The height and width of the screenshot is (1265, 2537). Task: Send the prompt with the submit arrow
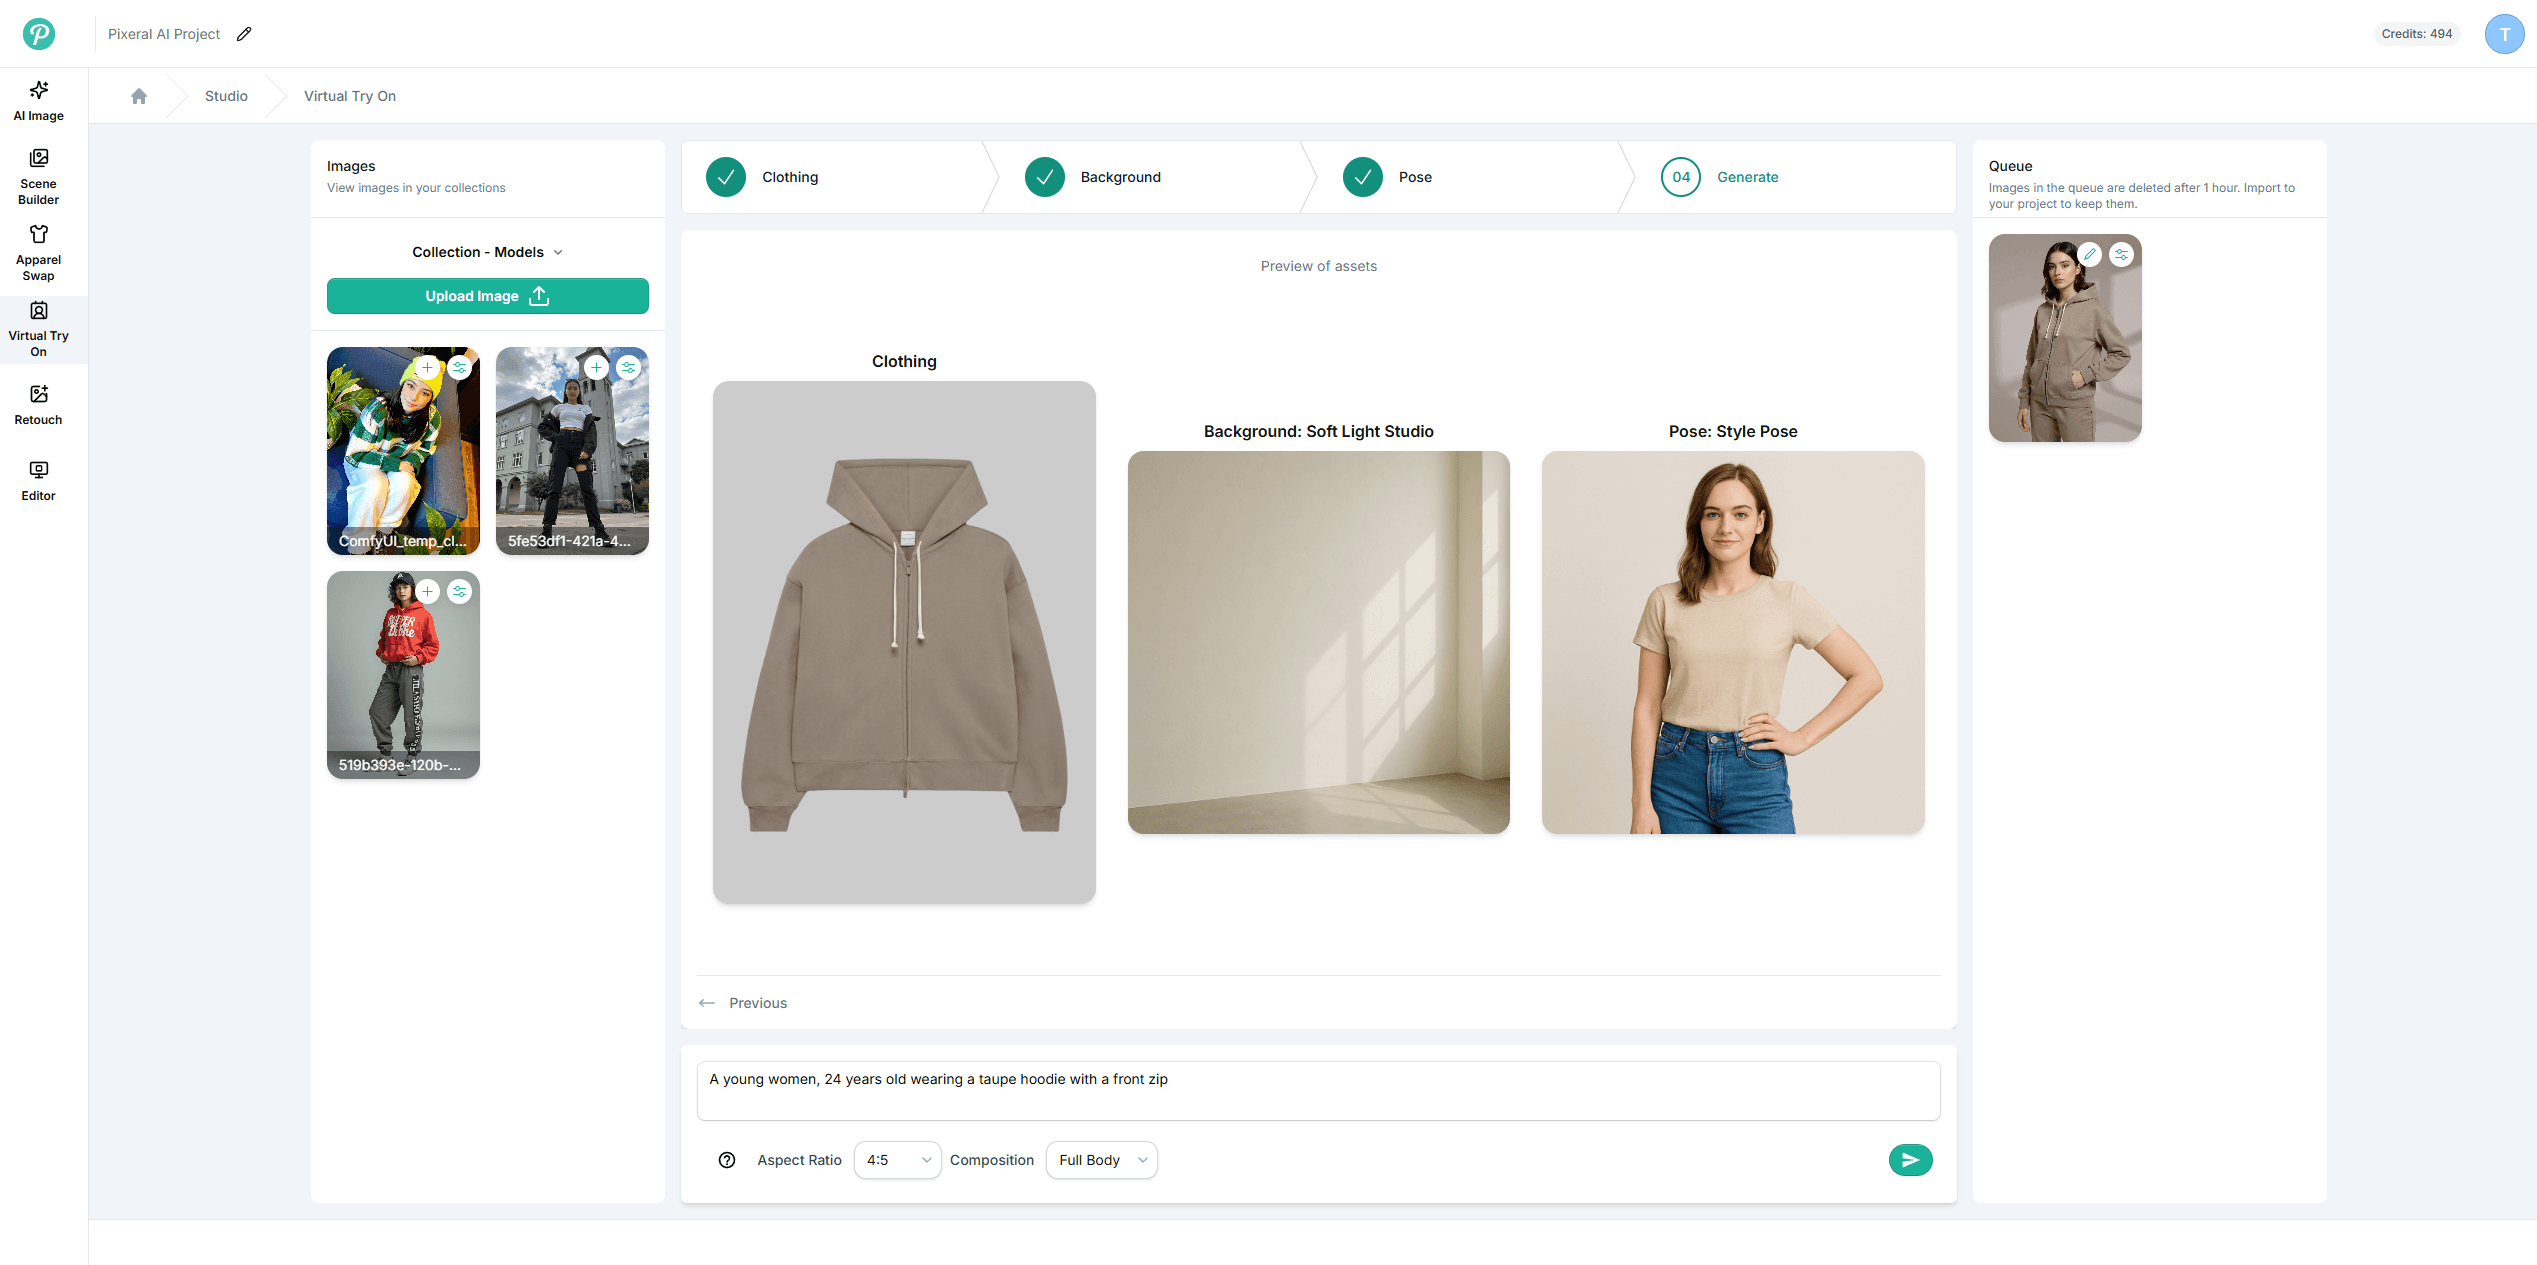click(1910, 1160)
